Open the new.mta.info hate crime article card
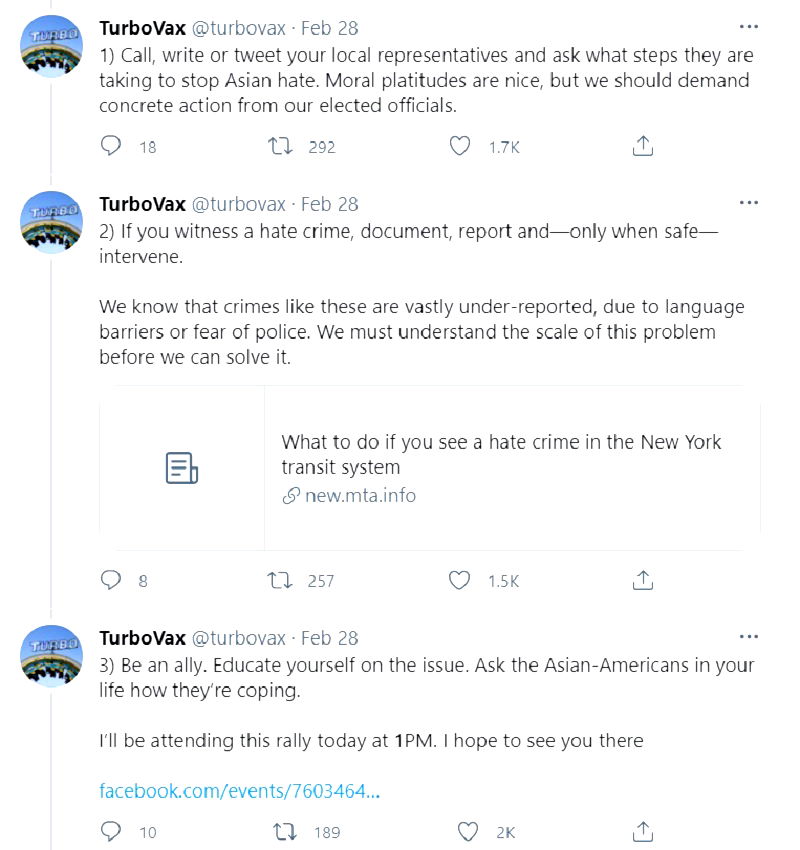The image size is (800, 850). (500, 468)
